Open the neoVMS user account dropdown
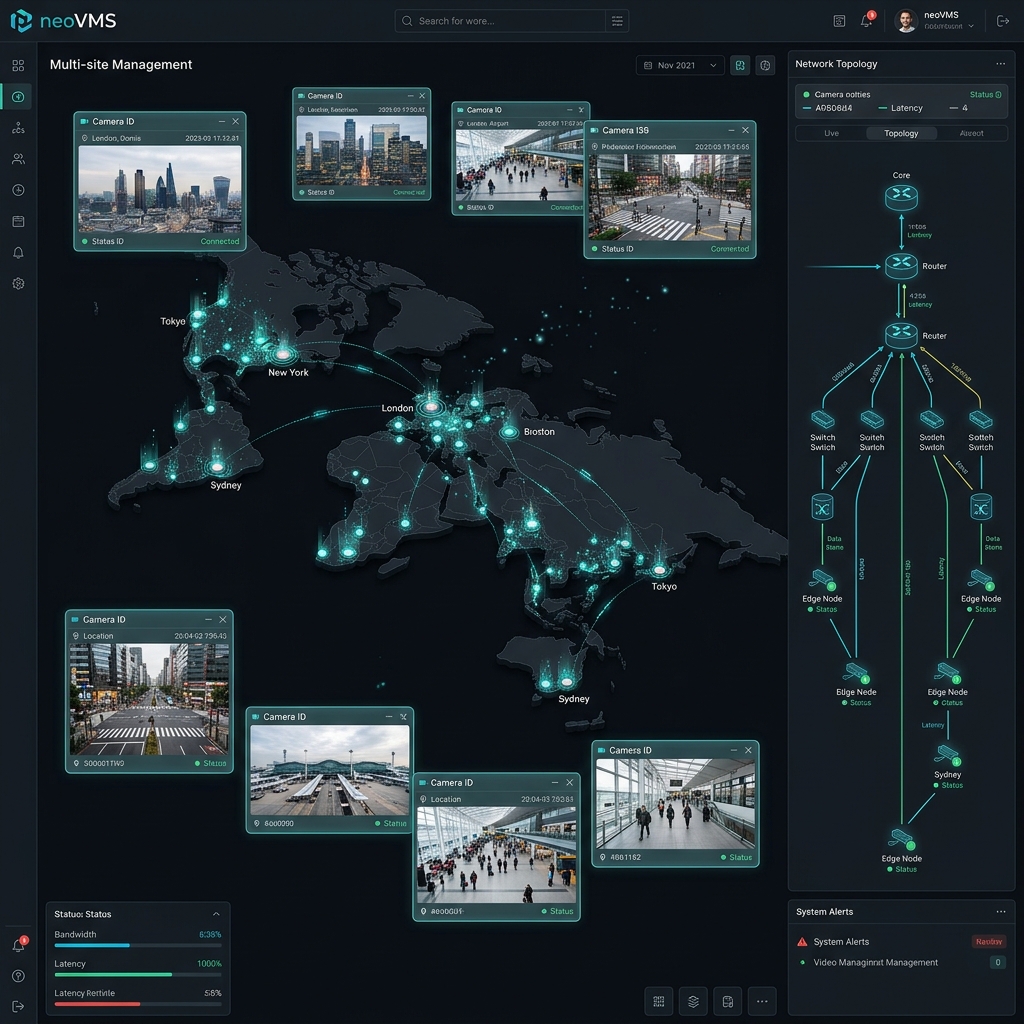Image resolution: width=1024 pixels, height=1024 pixels. pos(935,21)
